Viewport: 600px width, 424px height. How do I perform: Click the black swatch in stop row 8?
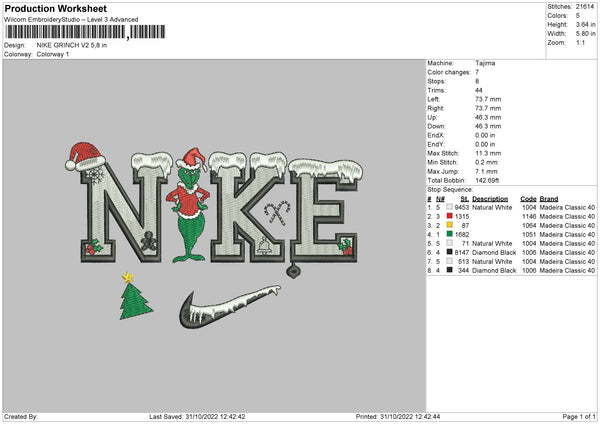(449, 270)
